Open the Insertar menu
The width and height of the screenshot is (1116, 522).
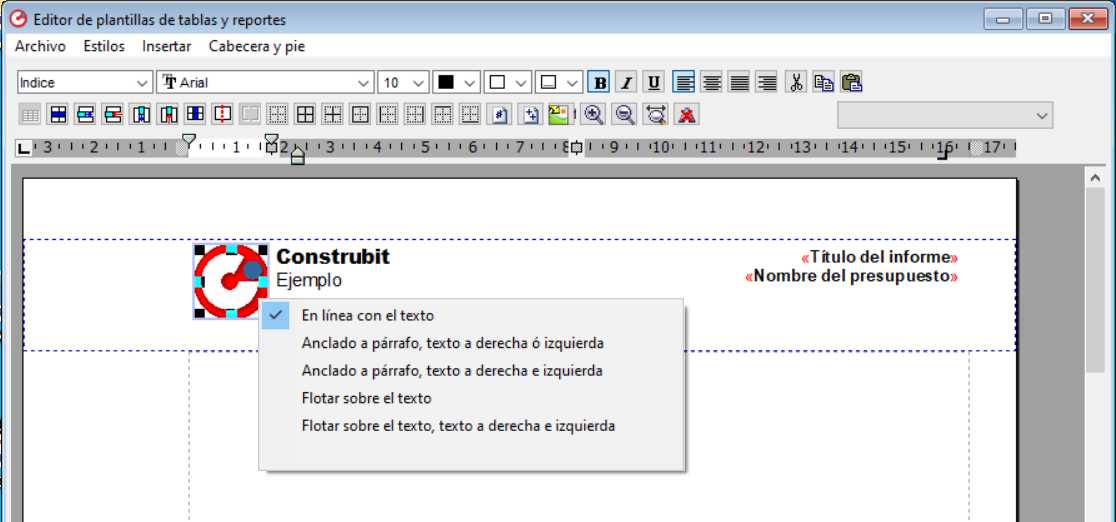click(167, 46)
